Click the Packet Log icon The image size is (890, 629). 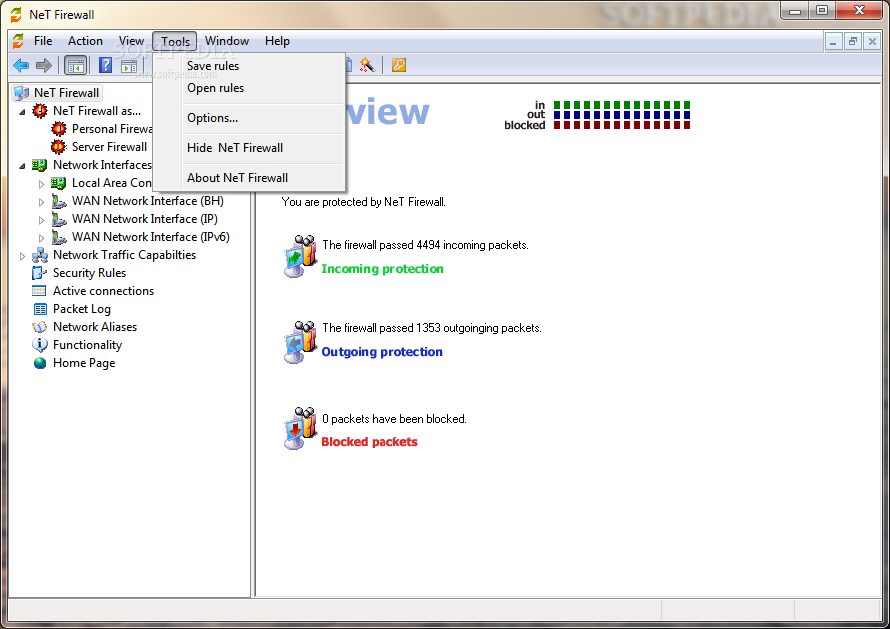point(40,309)
